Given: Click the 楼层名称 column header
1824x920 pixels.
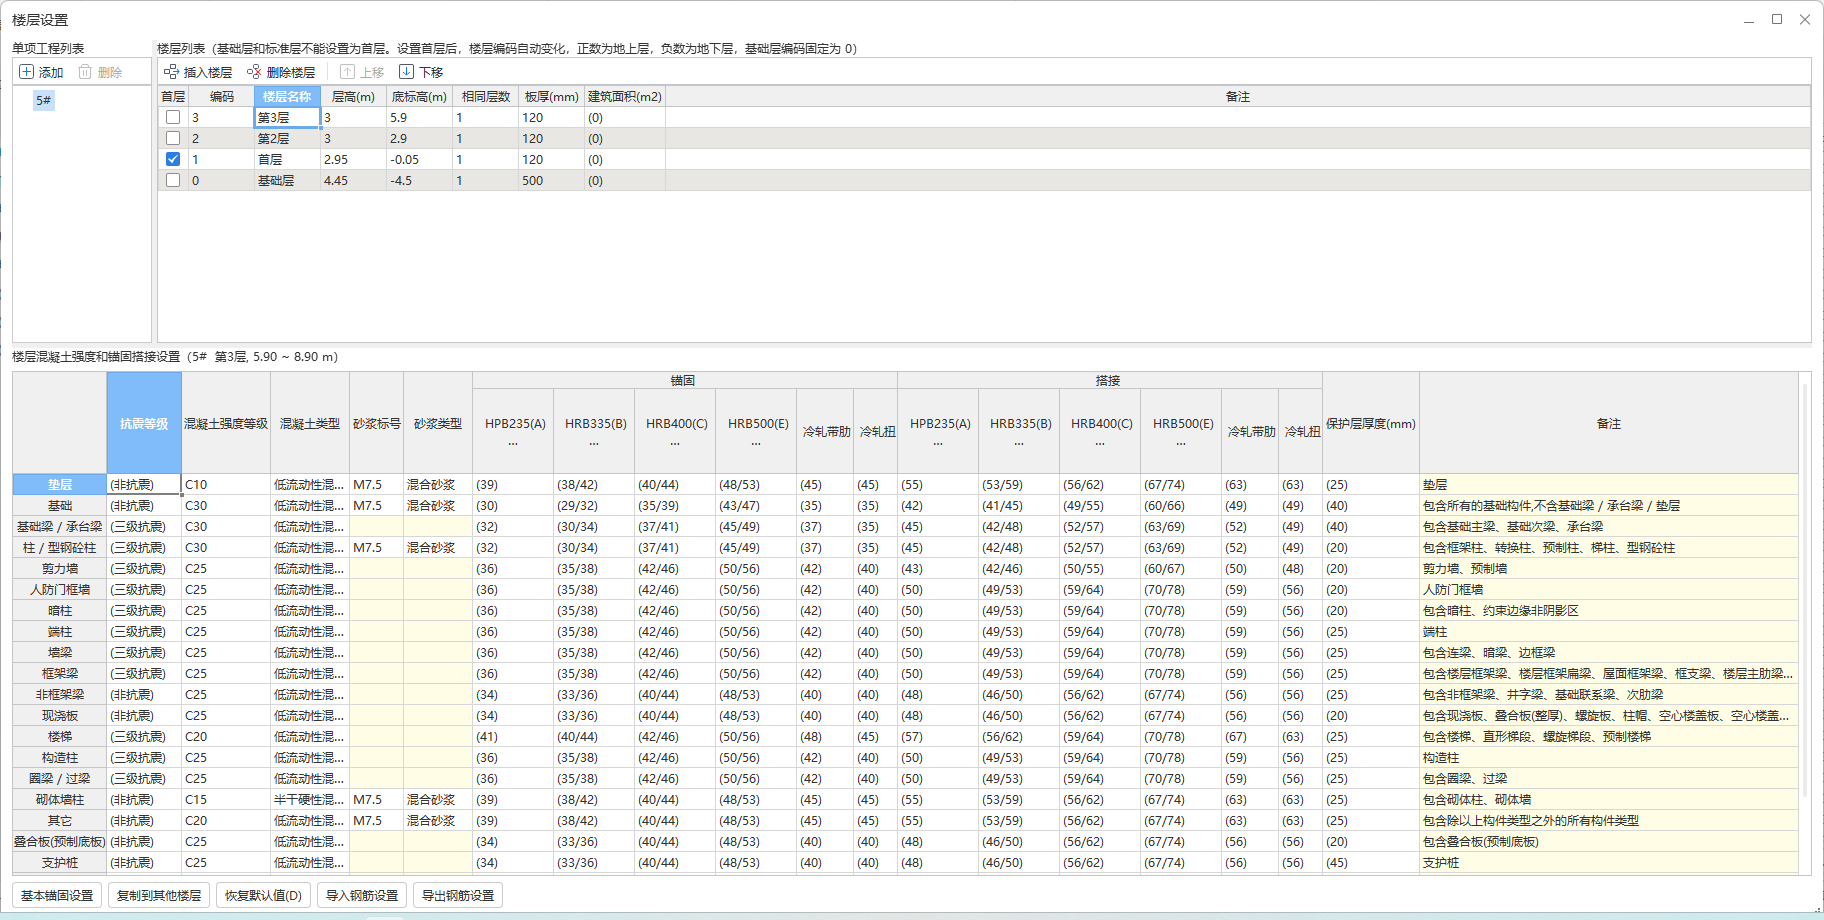Looking at the screenshot, I should [287, 97].
